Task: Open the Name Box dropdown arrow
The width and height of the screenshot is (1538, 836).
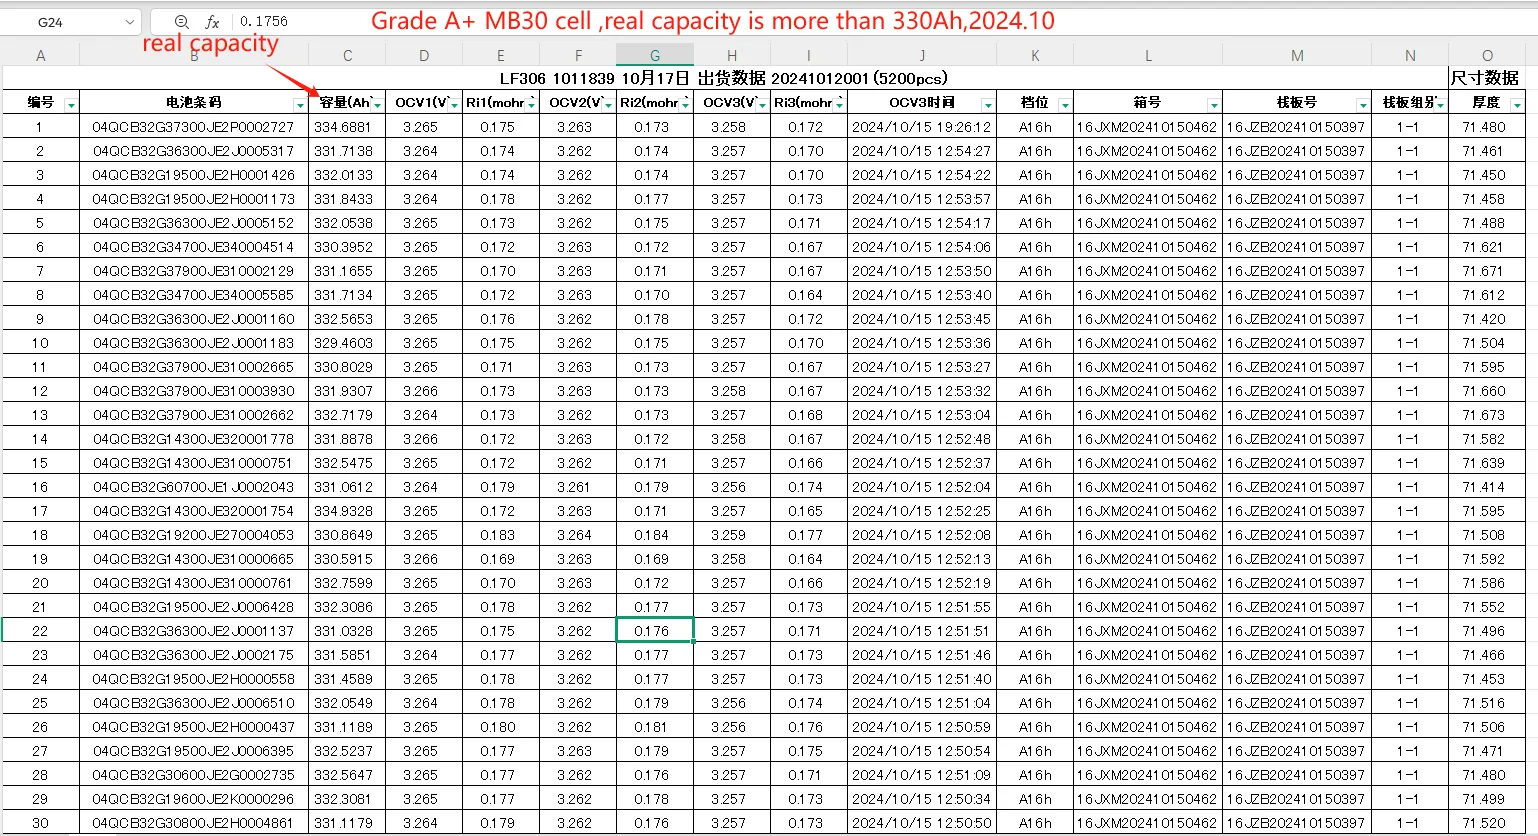Action: [130, 22]
